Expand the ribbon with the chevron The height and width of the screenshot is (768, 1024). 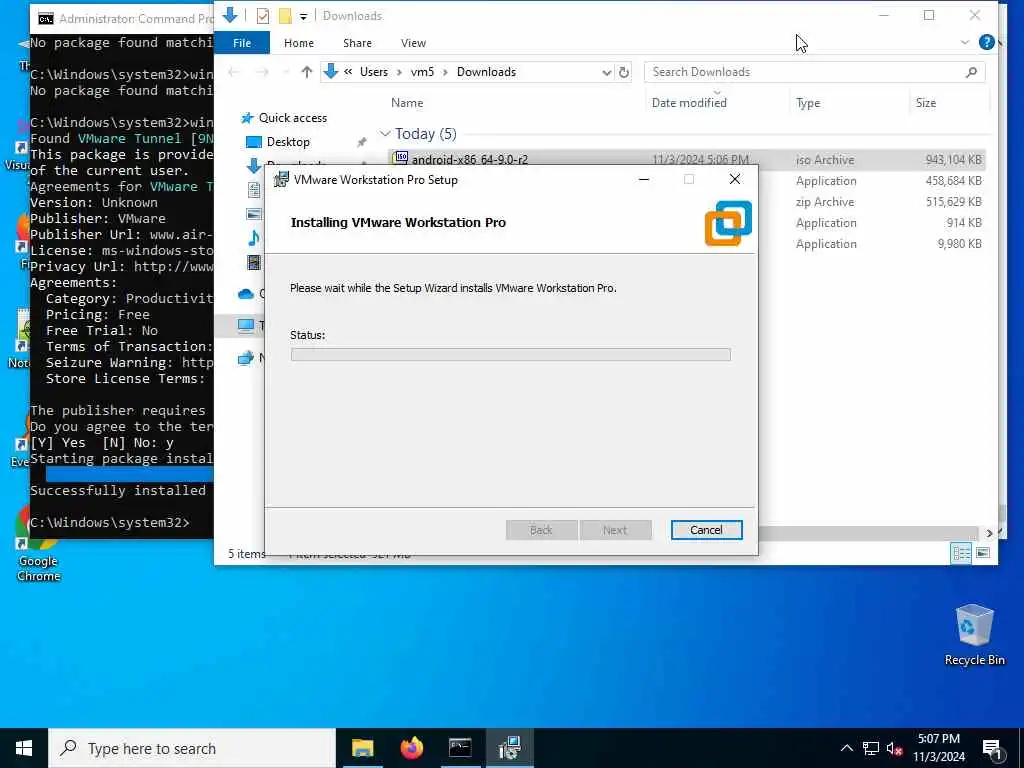(x=965, y=42)
